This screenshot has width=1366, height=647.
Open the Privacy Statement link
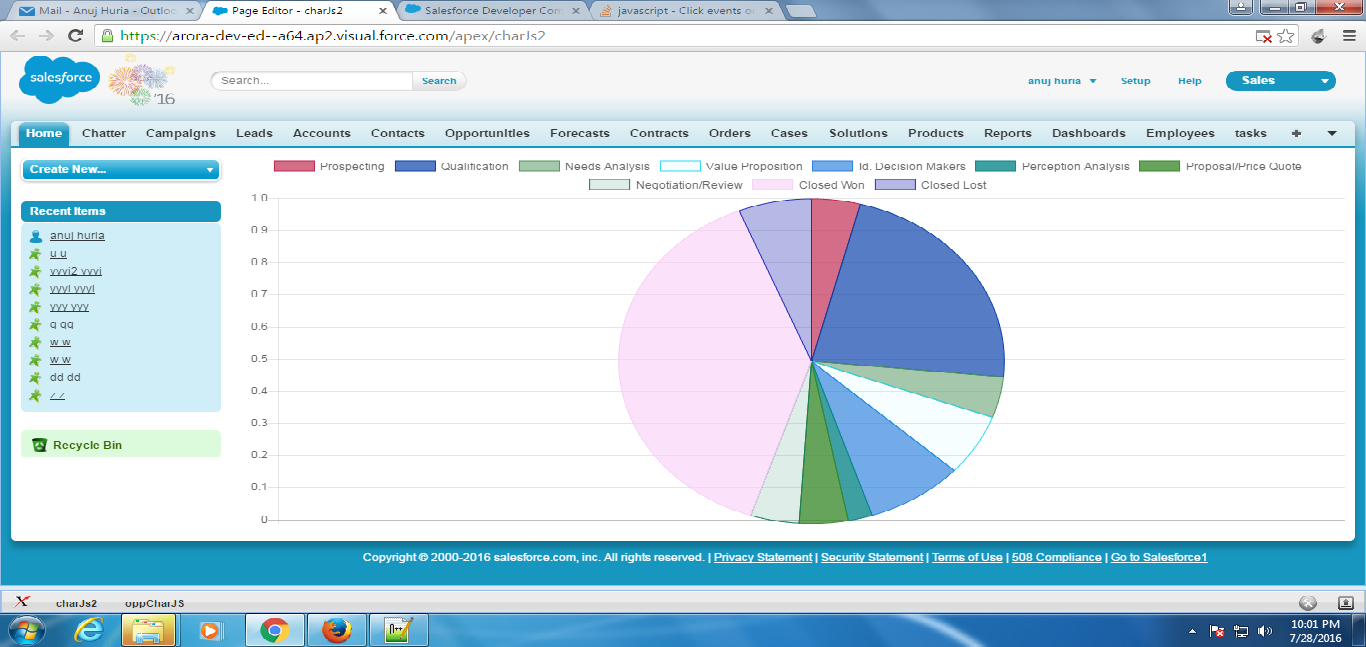pyautogui.click(x=763, y=557)
